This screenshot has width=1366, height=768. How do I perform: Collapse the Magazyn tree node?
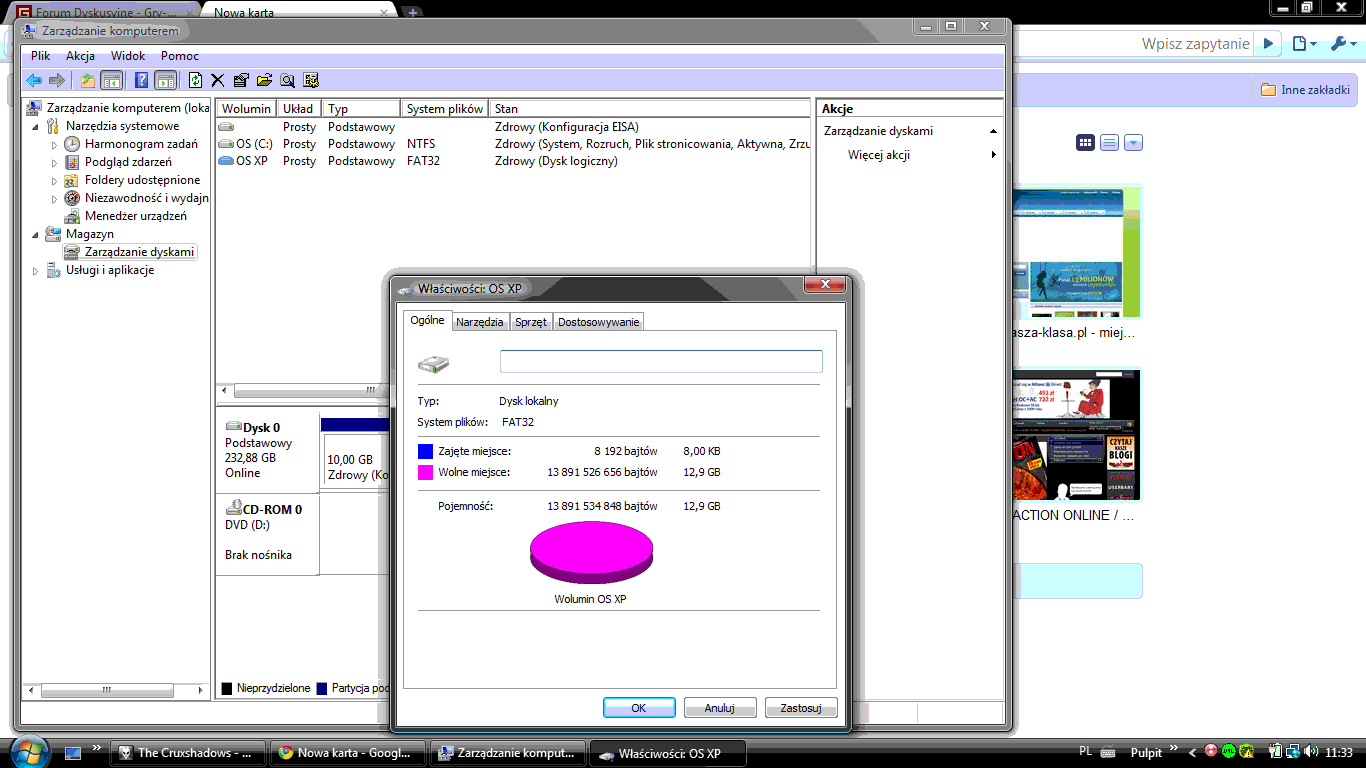pos(37,235)
